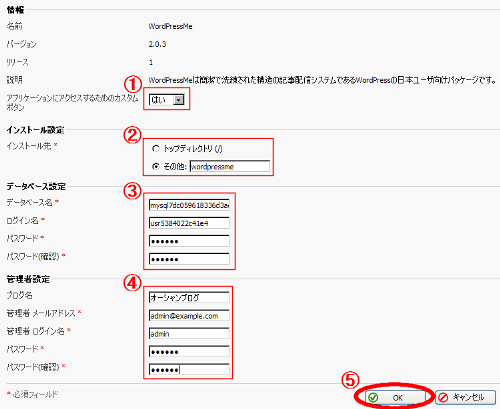
Task: Click the キャンセル button
Action: (x=465, y=397)
